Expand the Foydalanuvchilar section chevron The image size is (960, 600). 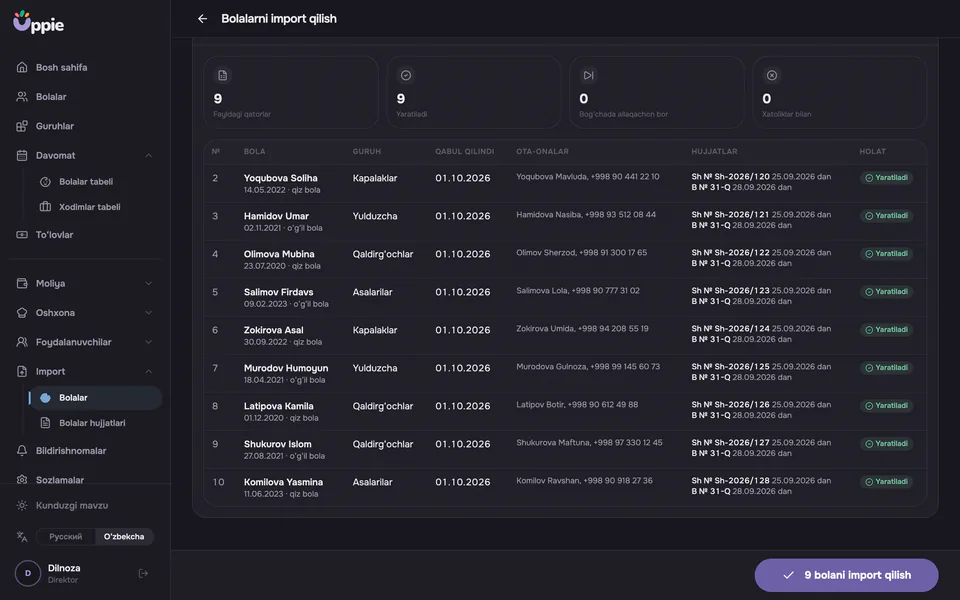(148, 342)
